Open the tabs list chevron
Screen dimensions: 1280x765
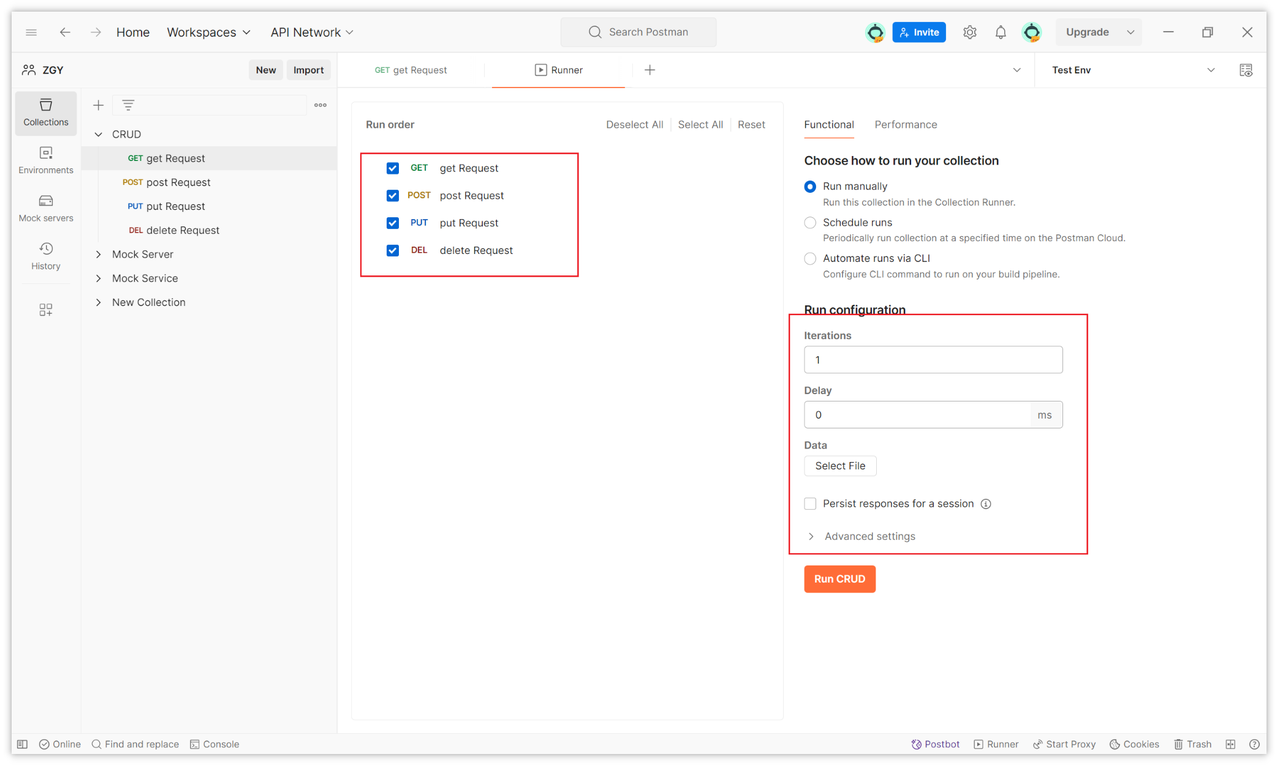click(1017, 70)
